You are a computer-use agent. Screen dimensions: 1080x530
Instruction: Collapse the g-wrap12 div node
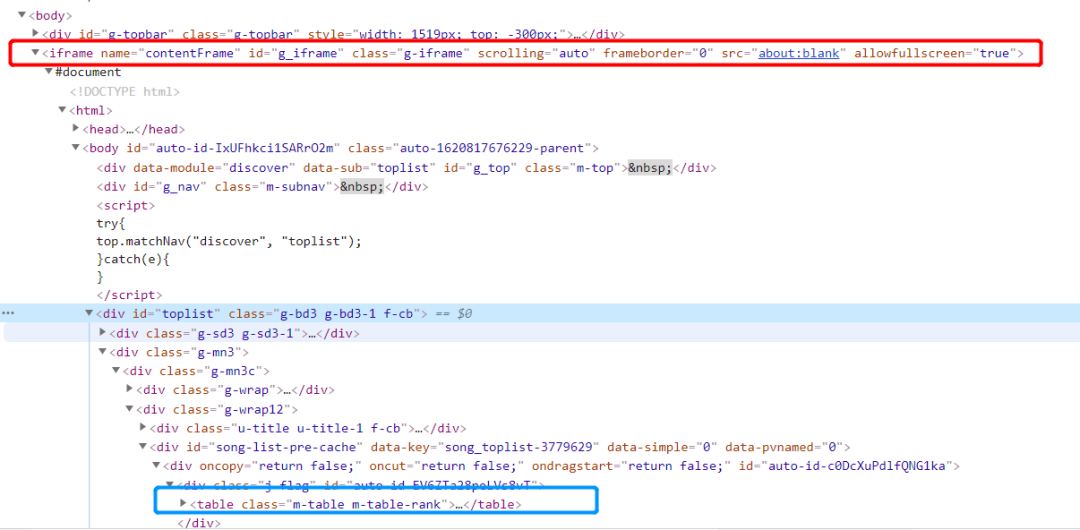tap(129, 409)
